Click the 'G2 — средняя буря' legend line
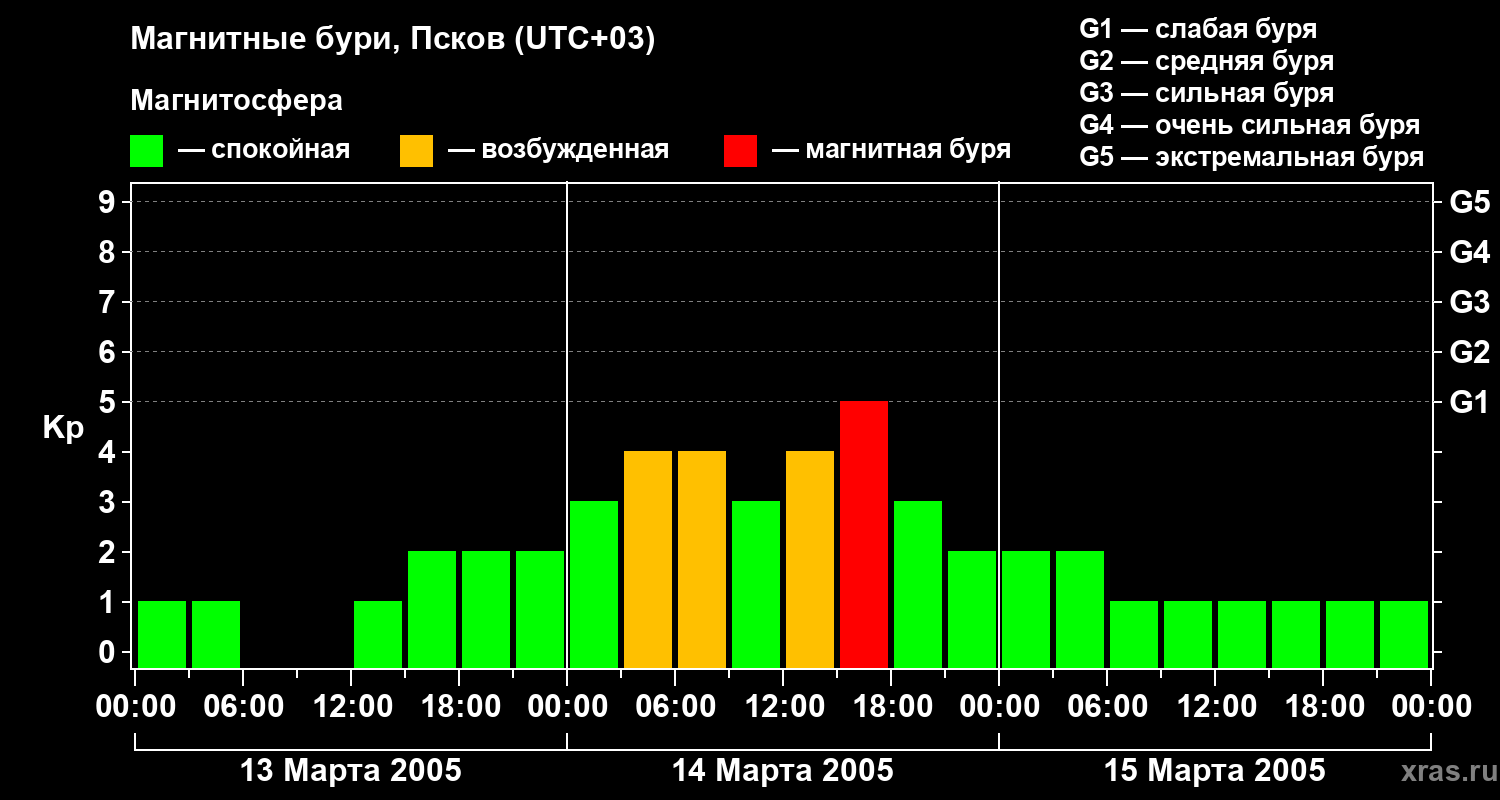The width and height of the screenshot is (1500, 800). (1206, 61)
